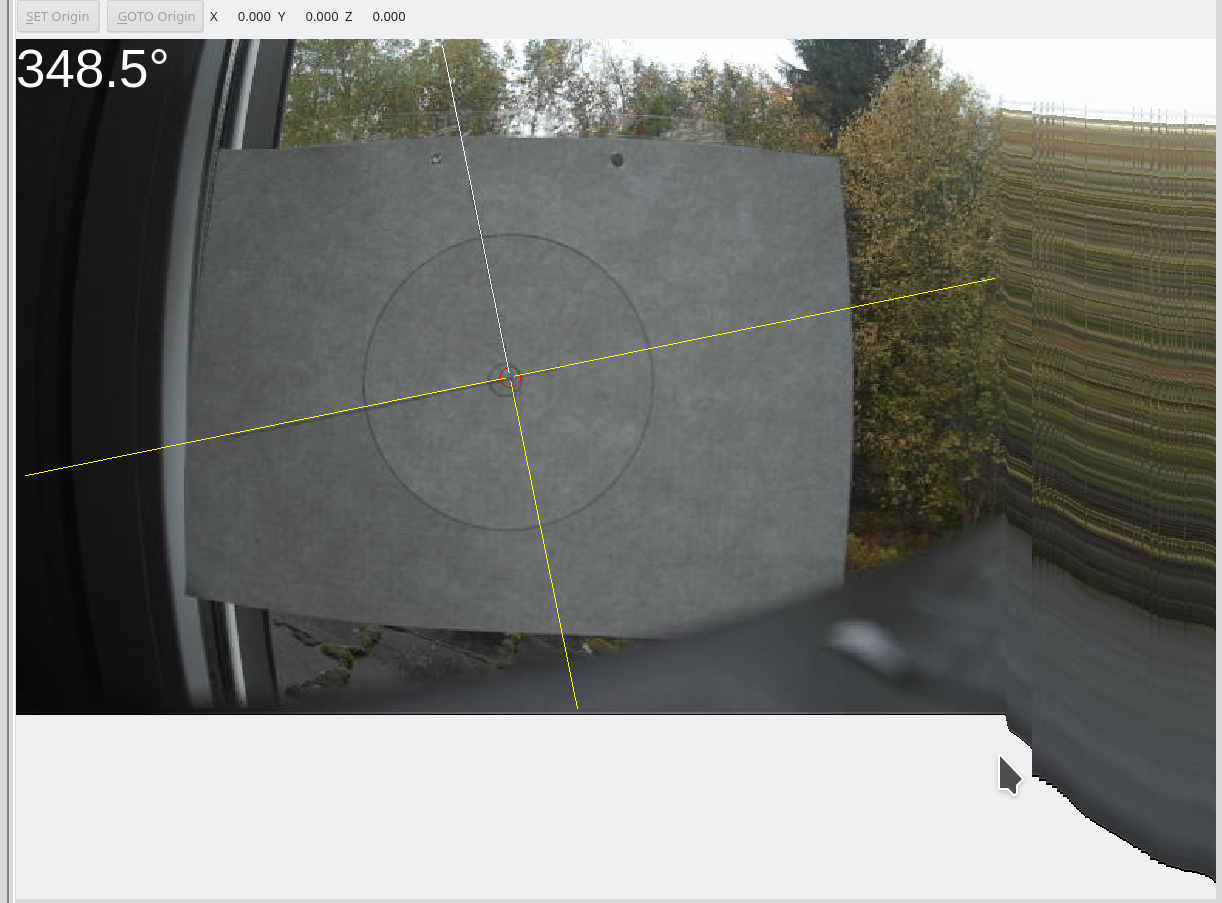Image resolution: width=1222 pixels, height=903 pixels.
Task: Click the X coordinate value 0.000
Action: coord(254,17)
